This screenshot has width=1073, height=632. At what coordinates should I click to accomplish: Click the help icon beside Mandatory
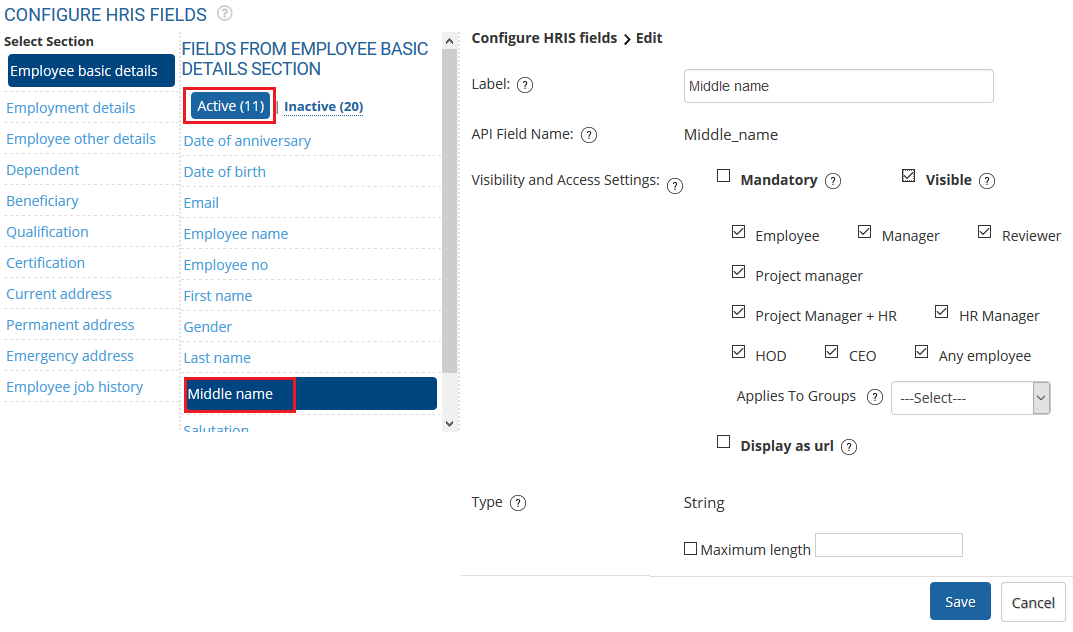pos(832,181)
